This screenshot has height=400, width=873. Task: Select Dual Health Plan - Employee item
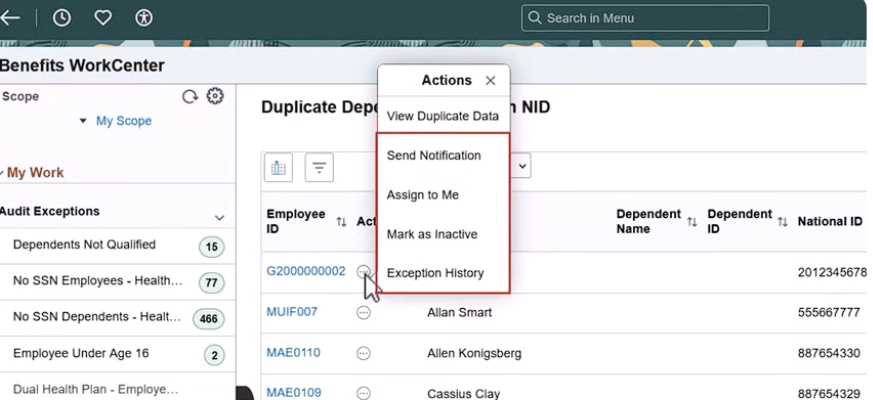pos(95,389)
